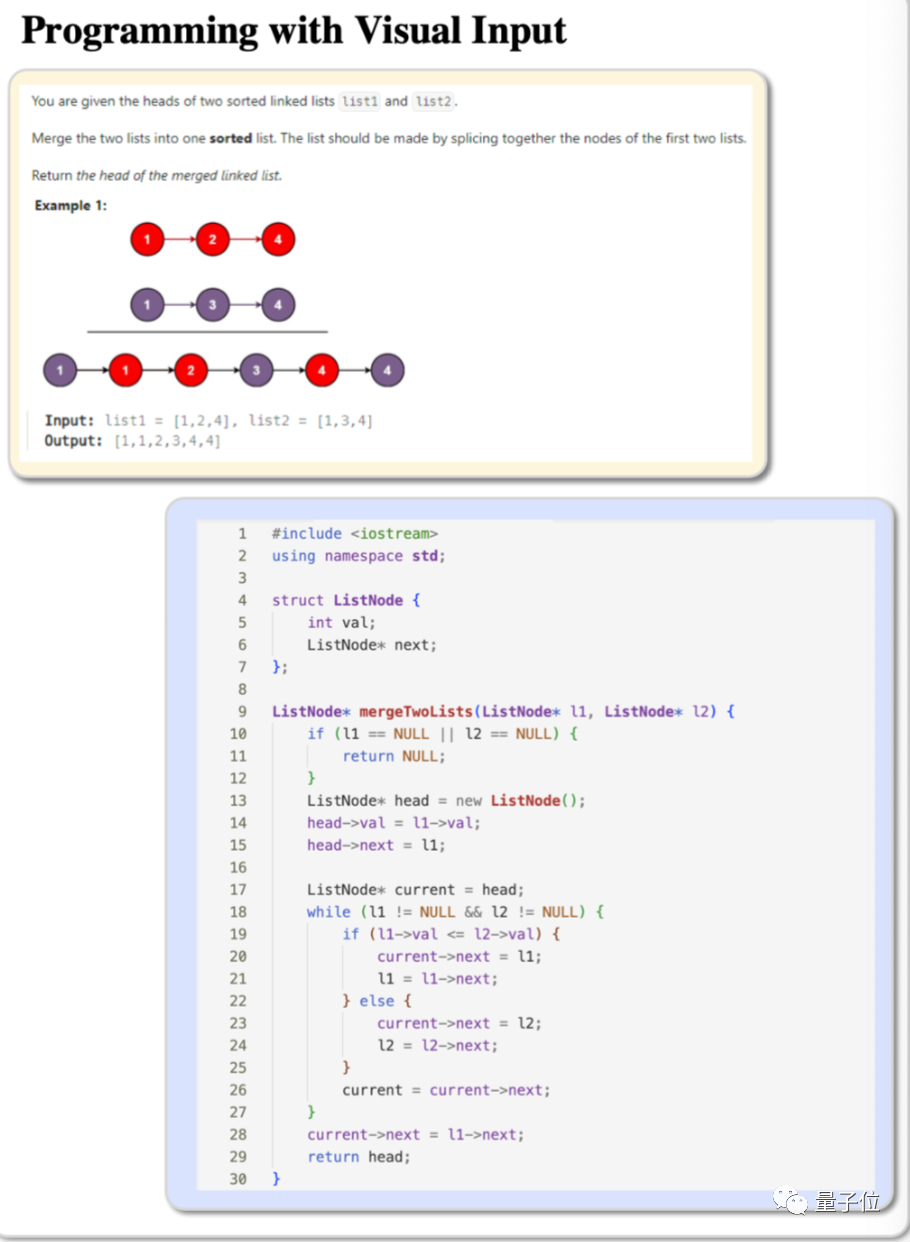Click line number 30 in the code gutter
Screen dimensions: 910x1242
(x=238, y=1179)
